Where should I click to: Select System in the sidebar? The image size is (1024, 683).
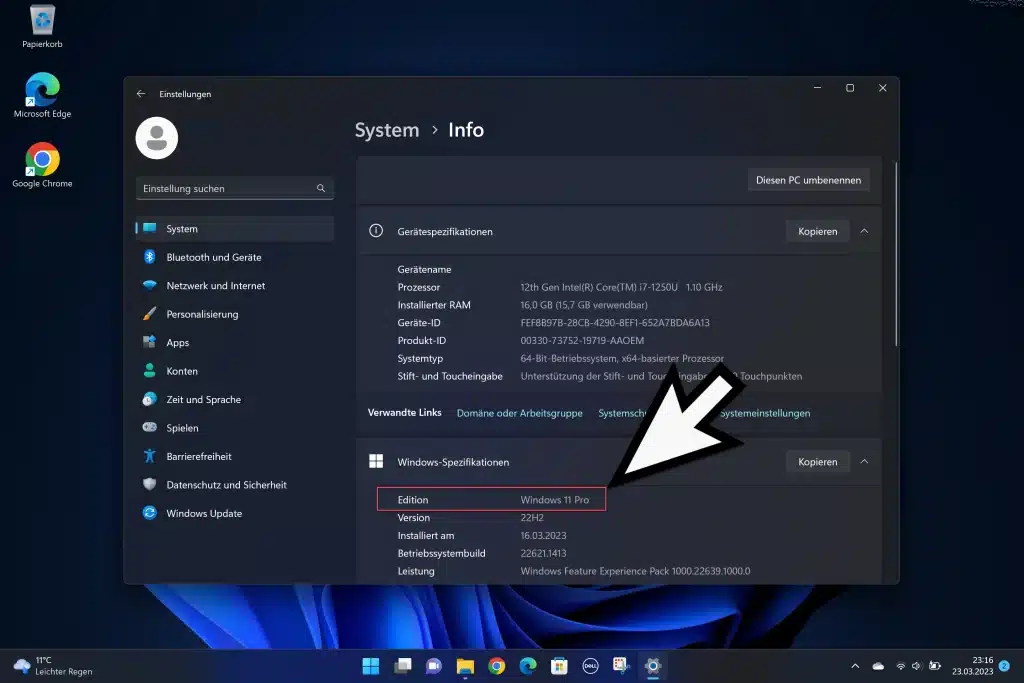(234, 229)
